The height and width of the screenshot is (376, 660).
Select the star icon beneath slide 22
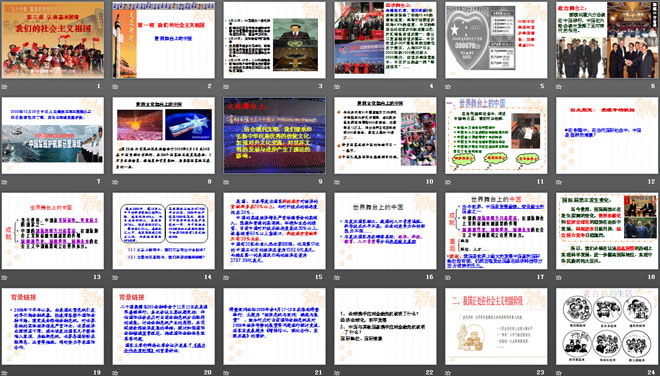[337, 373]
